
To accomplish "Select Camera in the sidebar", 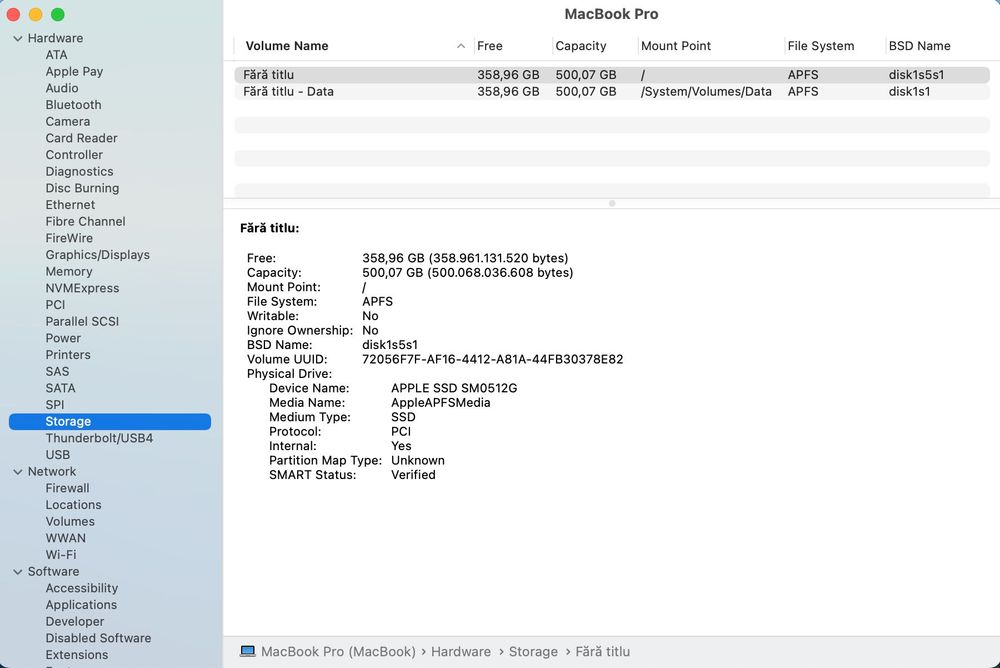I will [x=68, y=121].
